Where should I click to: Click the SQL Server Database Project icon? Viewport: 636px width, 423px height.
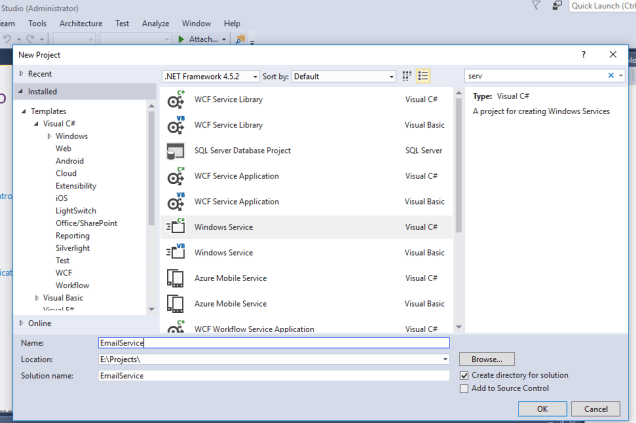point(176,150)
